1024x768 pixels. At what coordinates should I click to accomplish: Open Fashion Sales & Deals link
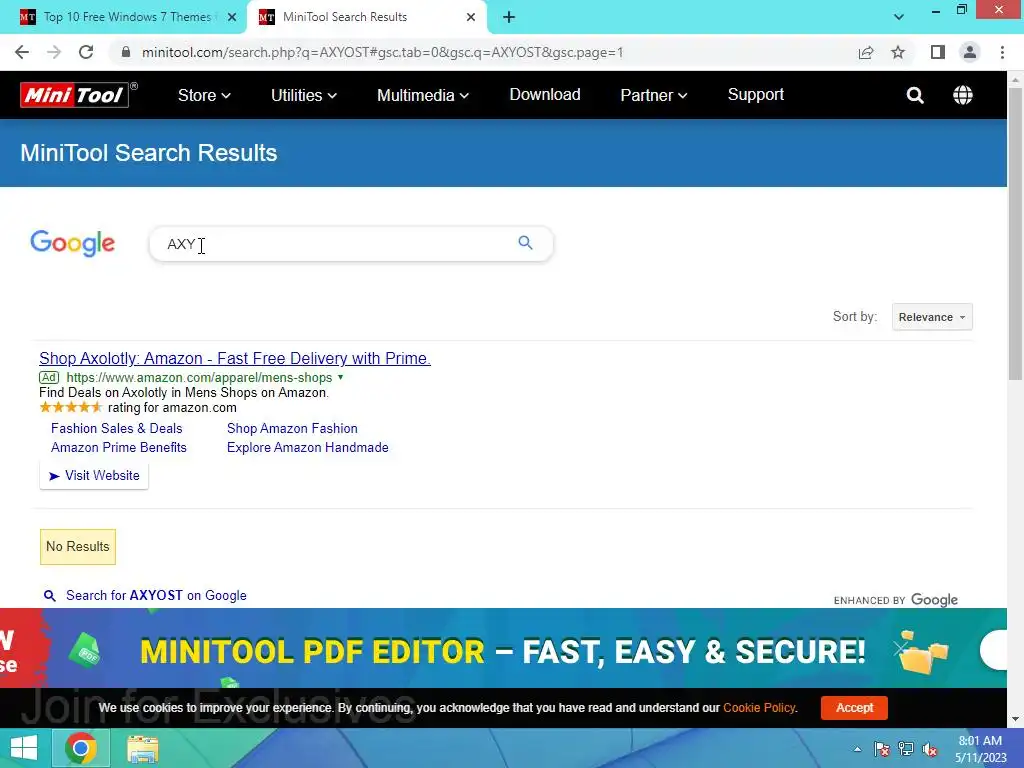point(116,428)
